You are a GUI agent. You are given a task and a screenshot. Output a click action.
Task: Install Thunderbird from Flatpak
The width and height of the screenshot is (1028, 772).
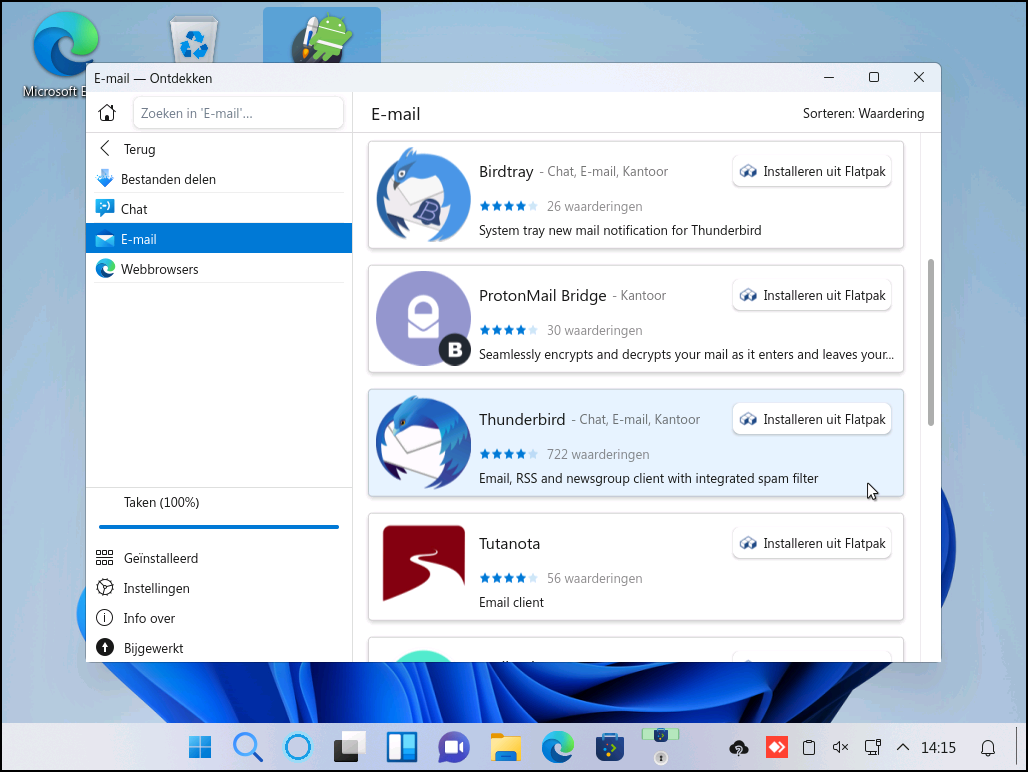tap(812, 419)
